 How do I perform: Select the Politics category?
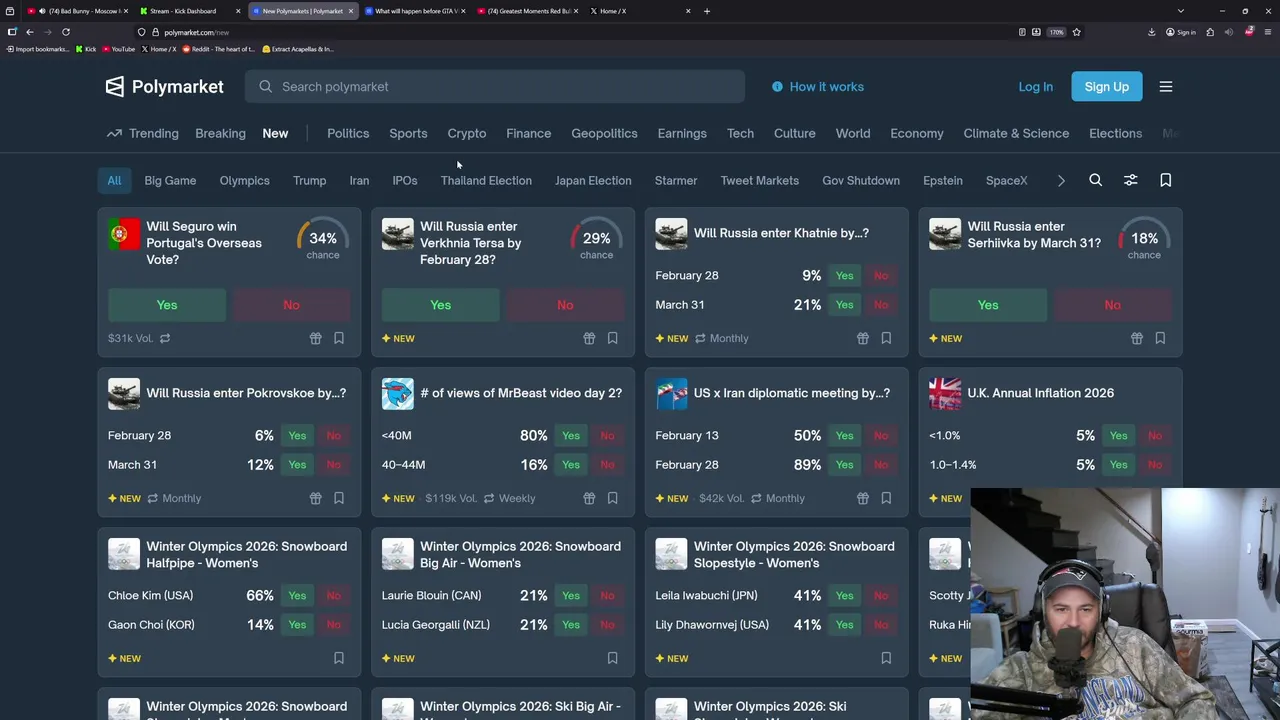coord(348,133)
